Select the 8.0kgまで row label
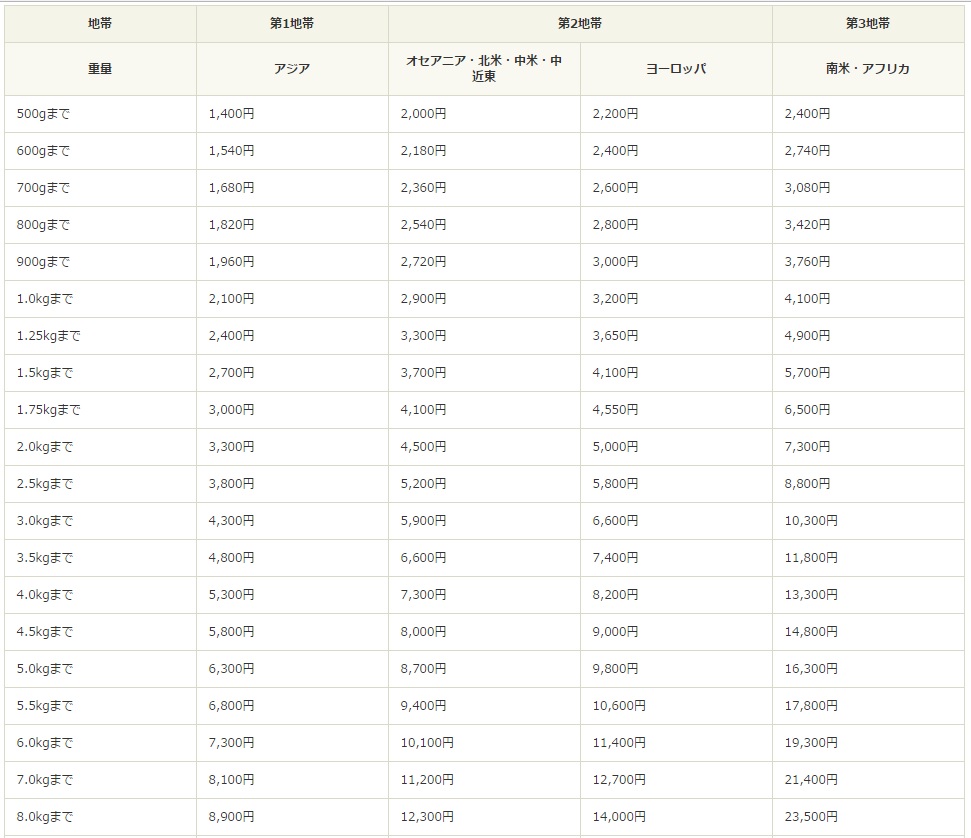The height and width of the screenshot is (838, 971). (x=100, y=817)
